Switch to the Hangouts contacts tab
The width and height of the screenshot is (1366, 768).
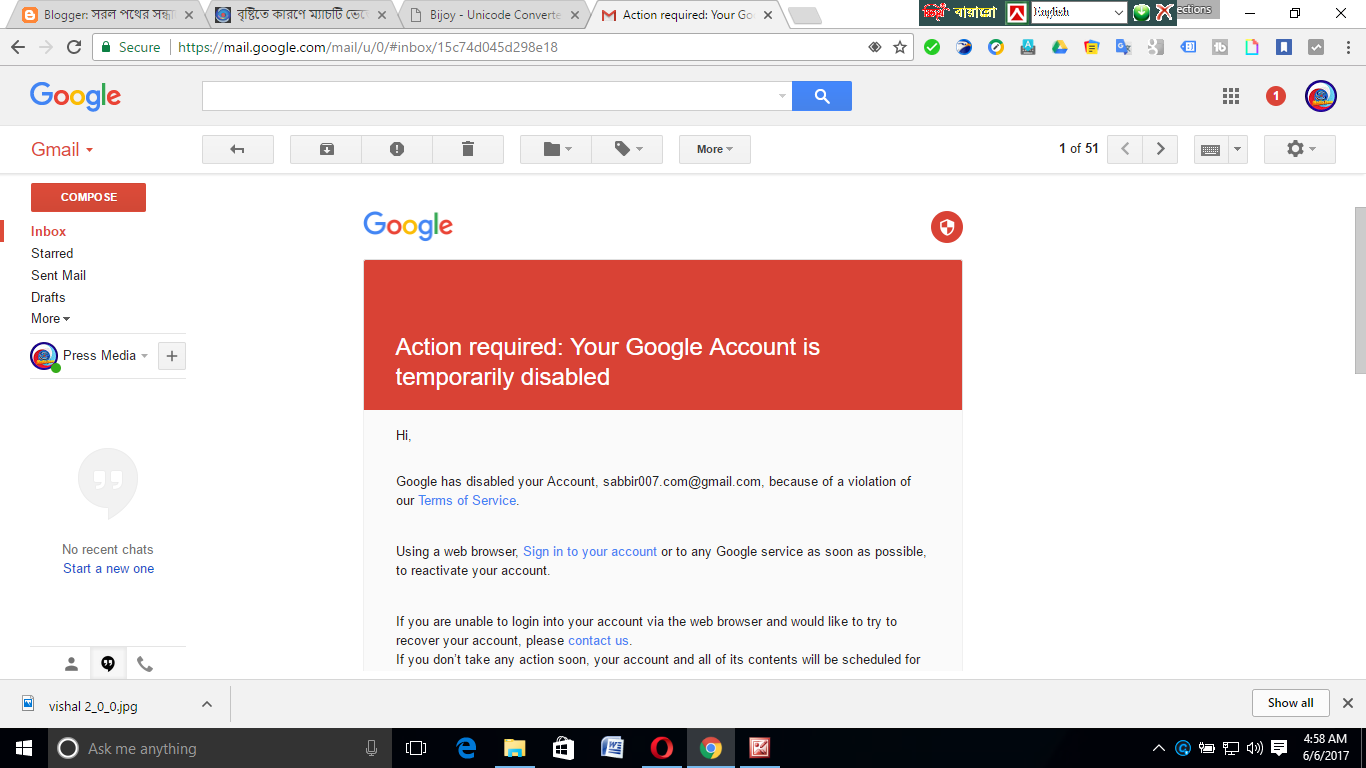[x=71, y=664]
